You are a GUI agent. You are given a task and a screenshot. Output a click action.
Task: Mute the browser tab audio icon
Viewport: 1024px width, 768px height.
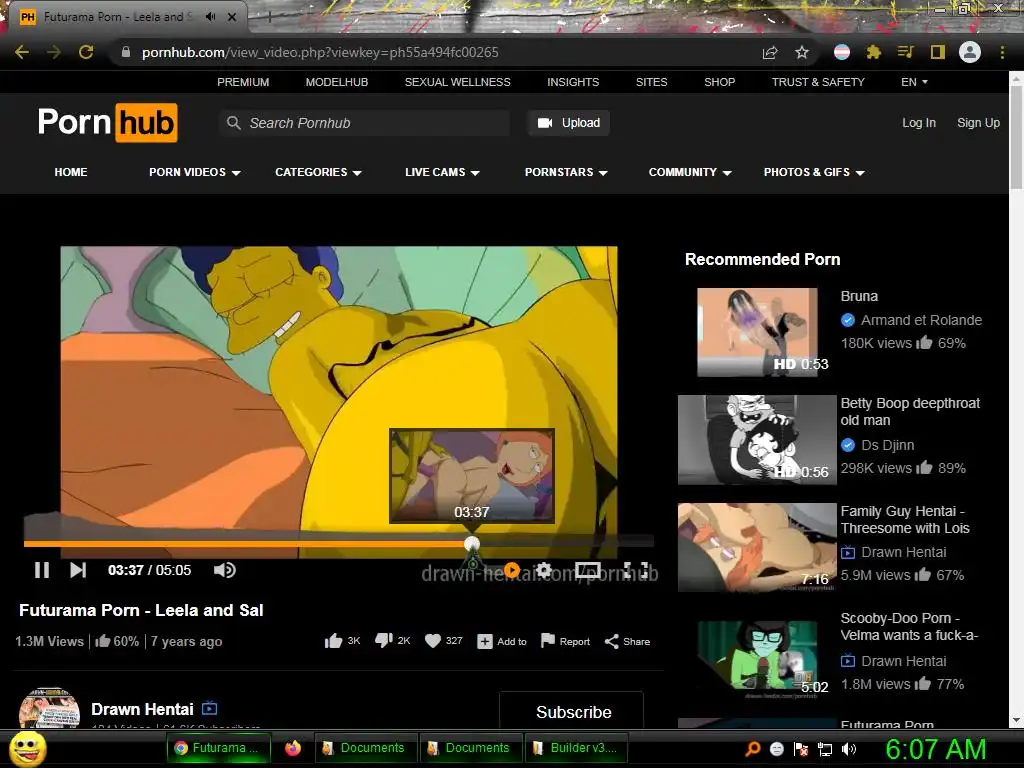(x=210, y=17)
